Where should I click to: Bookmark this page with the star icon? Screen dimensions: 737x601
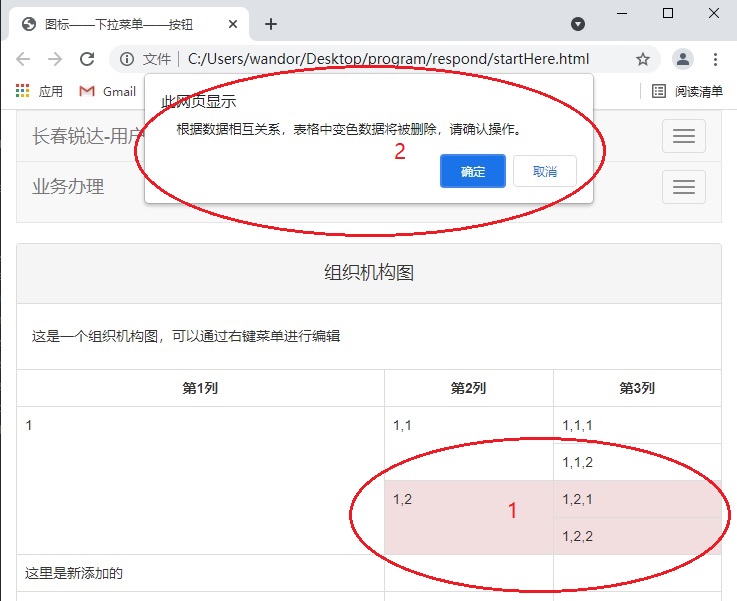click(x=643, y=59)
